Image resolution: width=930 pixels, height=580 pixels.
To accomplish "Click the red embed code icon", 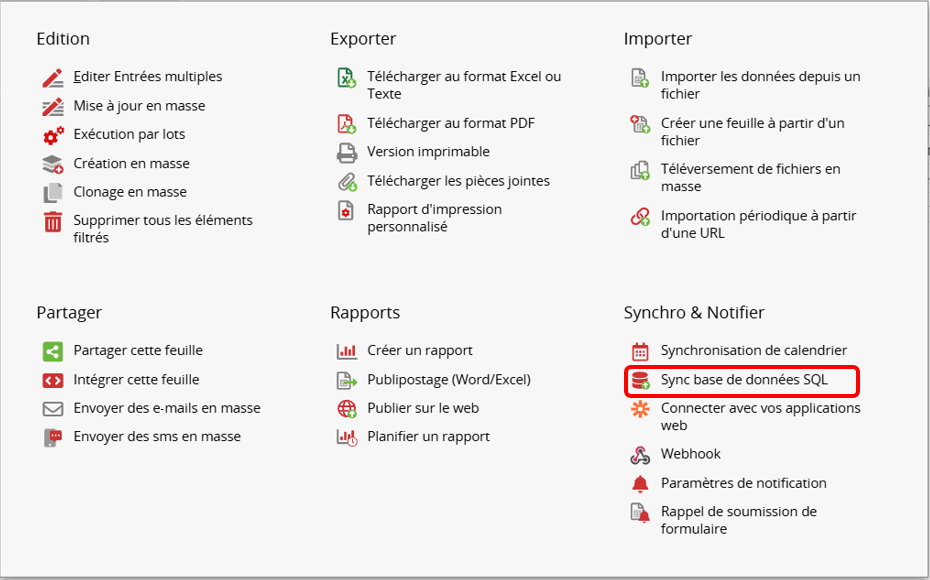I will (x=53, y=380).
